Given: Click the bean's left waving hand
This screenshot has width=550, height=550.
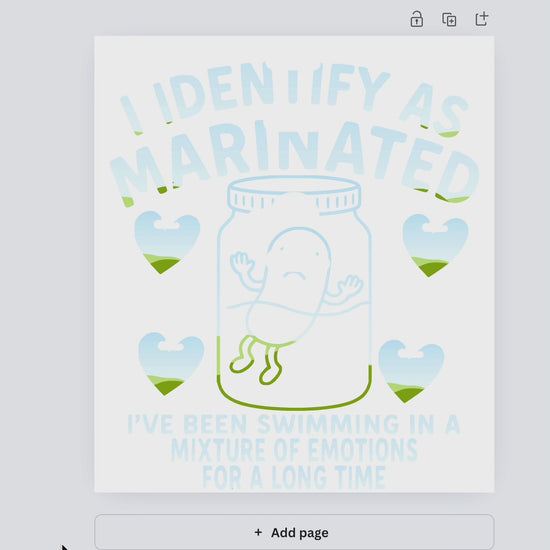Looking at the screenshot, I should click(x=242, y=267).
